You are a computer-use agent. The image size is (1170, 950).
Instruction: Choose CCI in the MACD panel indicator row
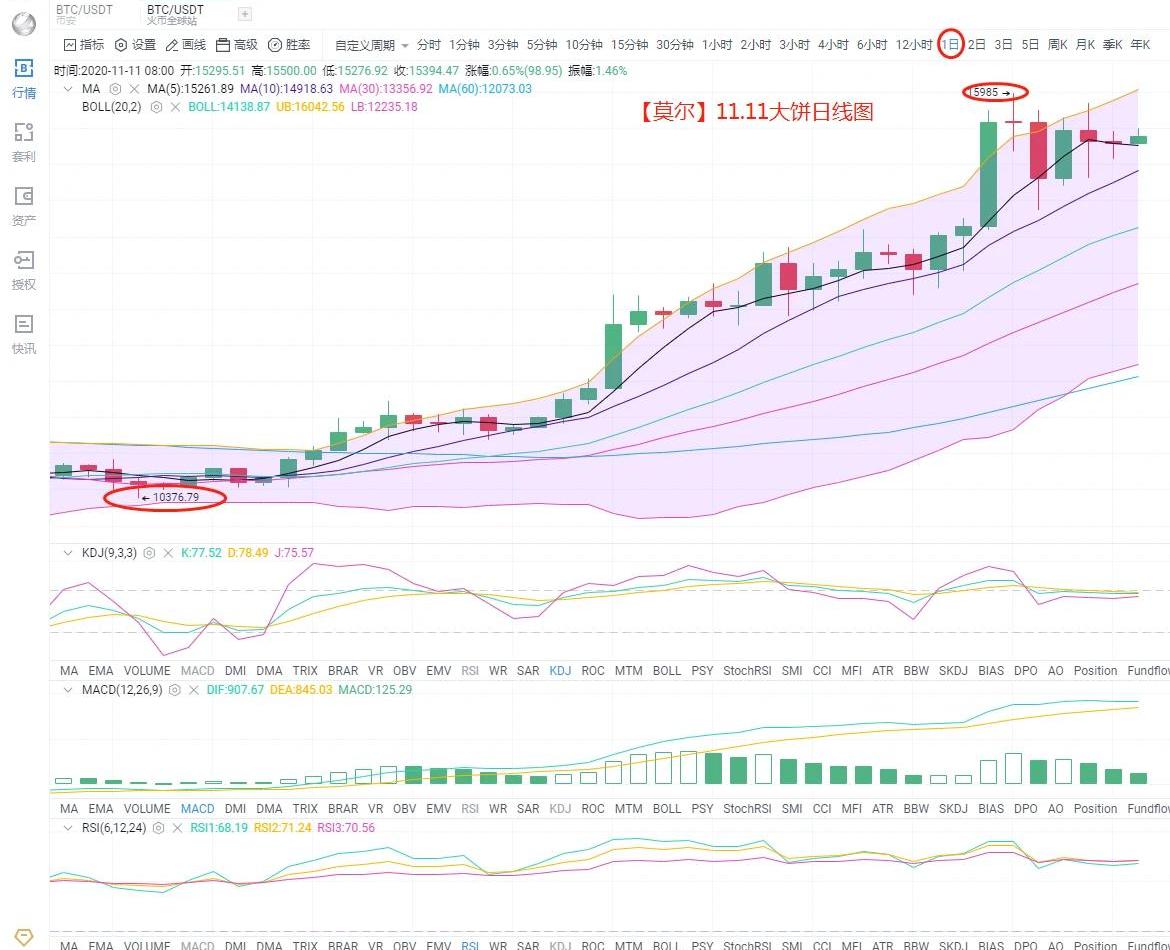(x=822, y=809)
